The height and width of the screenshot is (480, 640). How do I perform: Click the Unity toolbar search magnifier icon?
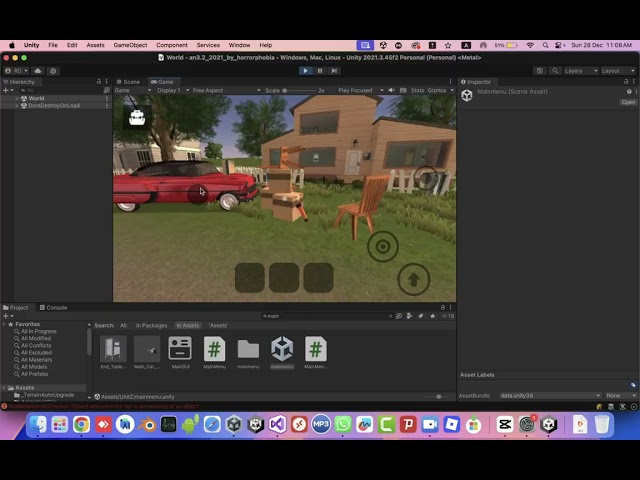point(555,71)
